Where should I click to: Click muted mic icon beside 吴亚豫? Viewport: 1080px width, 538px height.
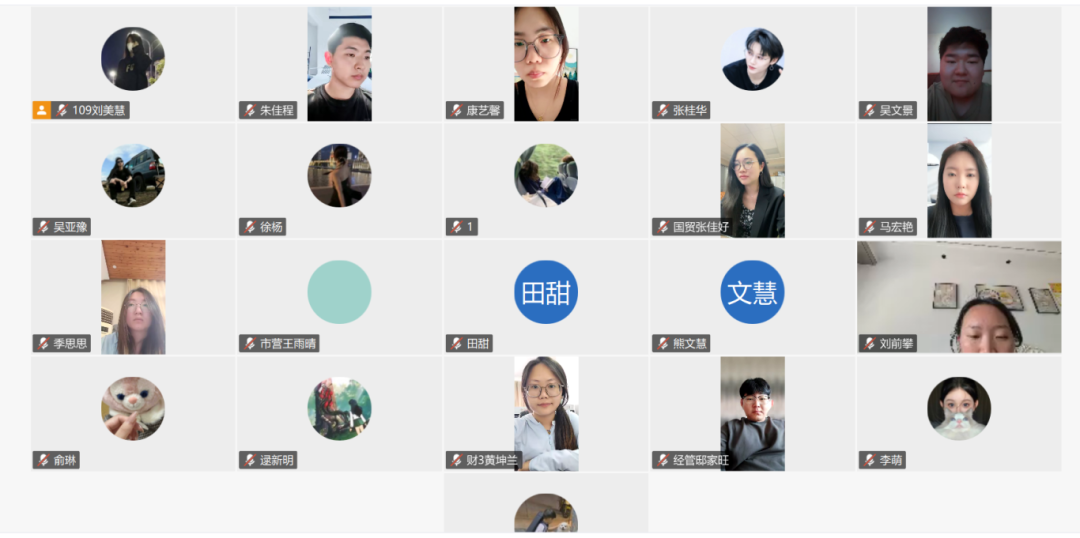coord(43,227)
